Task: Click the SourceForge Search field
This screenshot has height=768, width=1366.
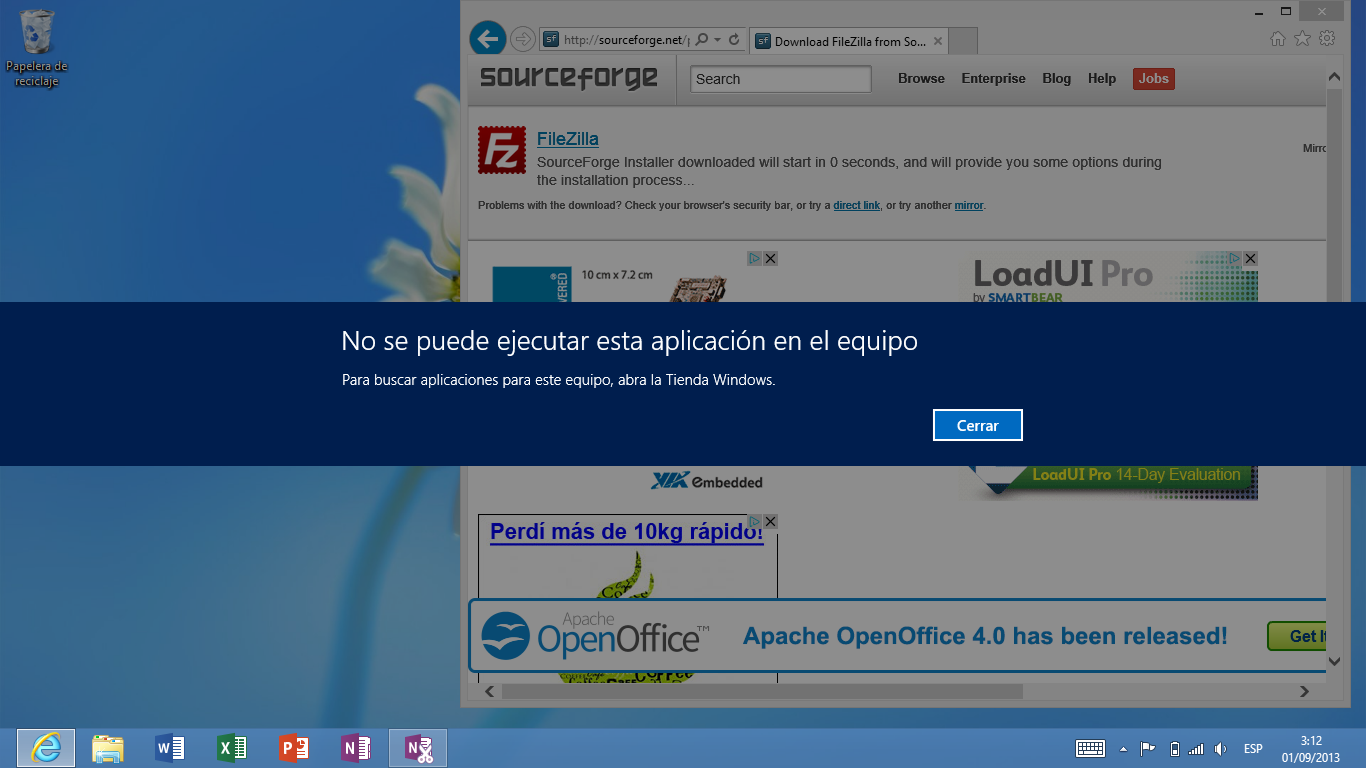Action: [781, 79]
